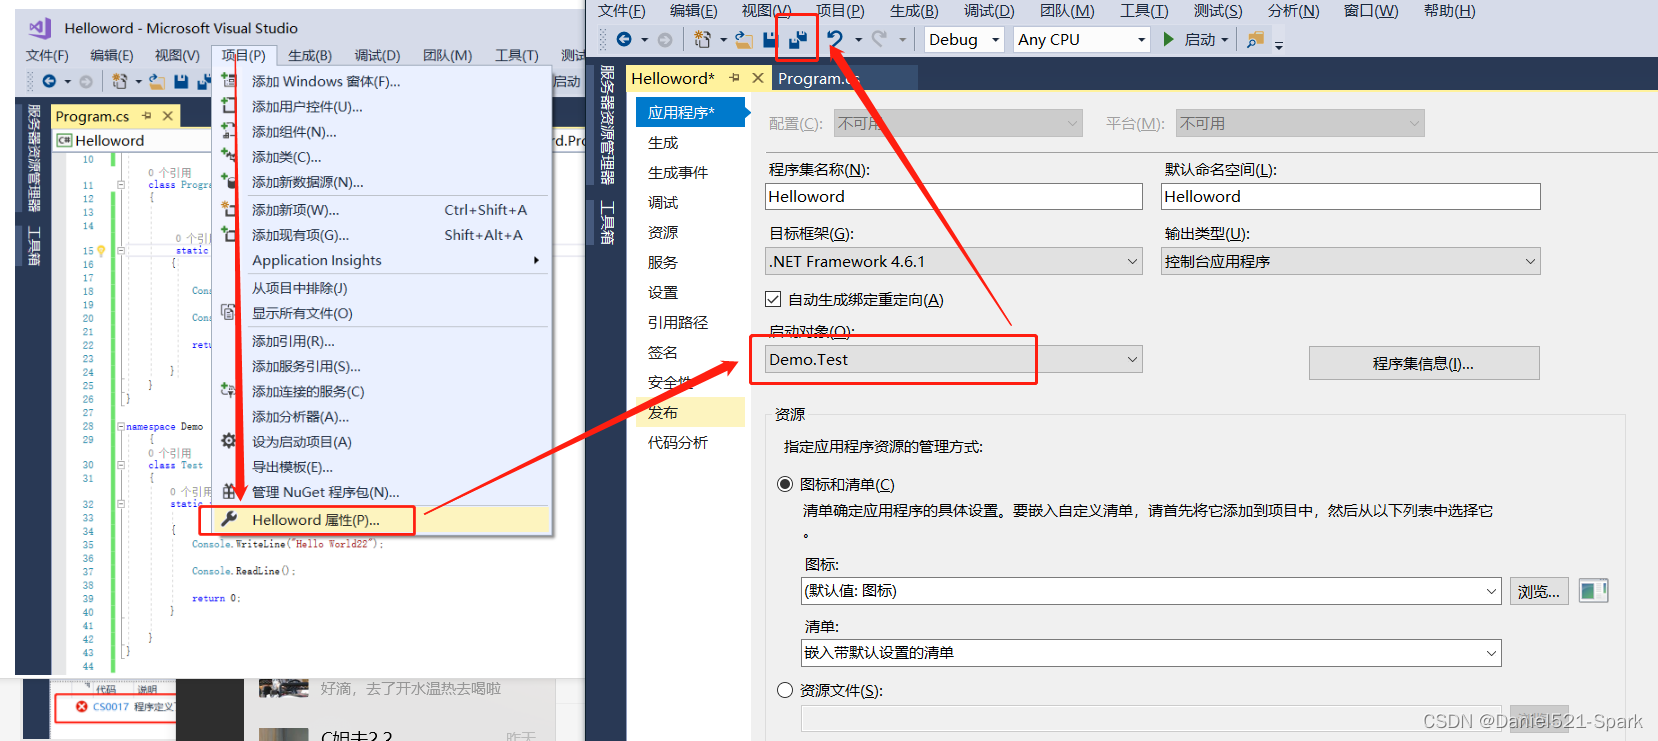Click New Project icon in right toolbar

[702, 39]
